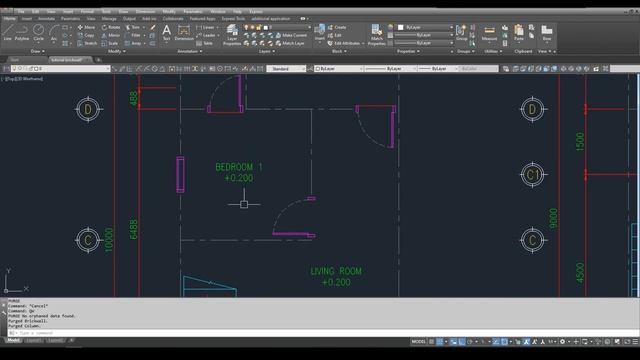Screen dimensions: 640x360
Task: Select the Polyline tool
Action: [x=22, y=32]
